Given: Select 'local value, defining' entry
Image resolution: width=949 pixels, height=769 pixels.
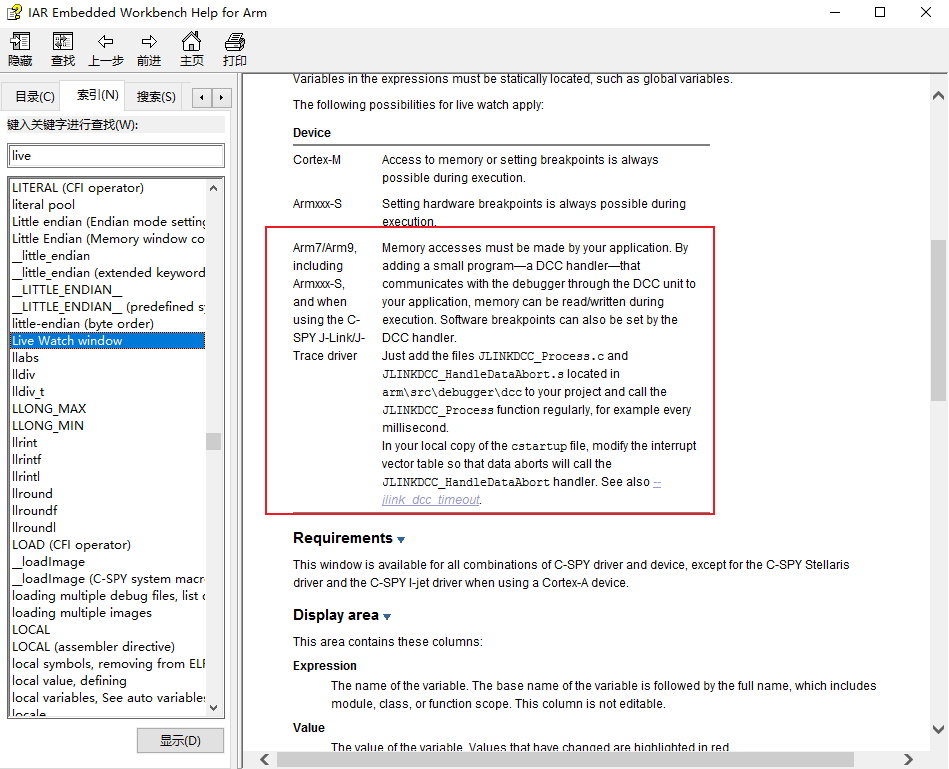Looking at the screenshot, I should coord(70,681).
